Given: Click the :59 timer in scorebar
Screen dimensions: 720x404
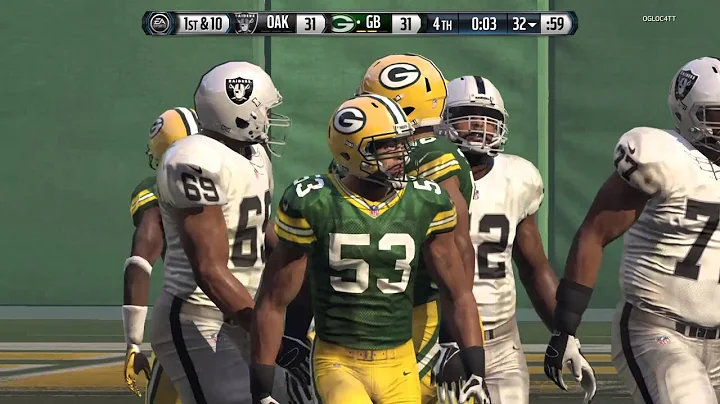Looking at the screenshot, I should tap(555, 24).
